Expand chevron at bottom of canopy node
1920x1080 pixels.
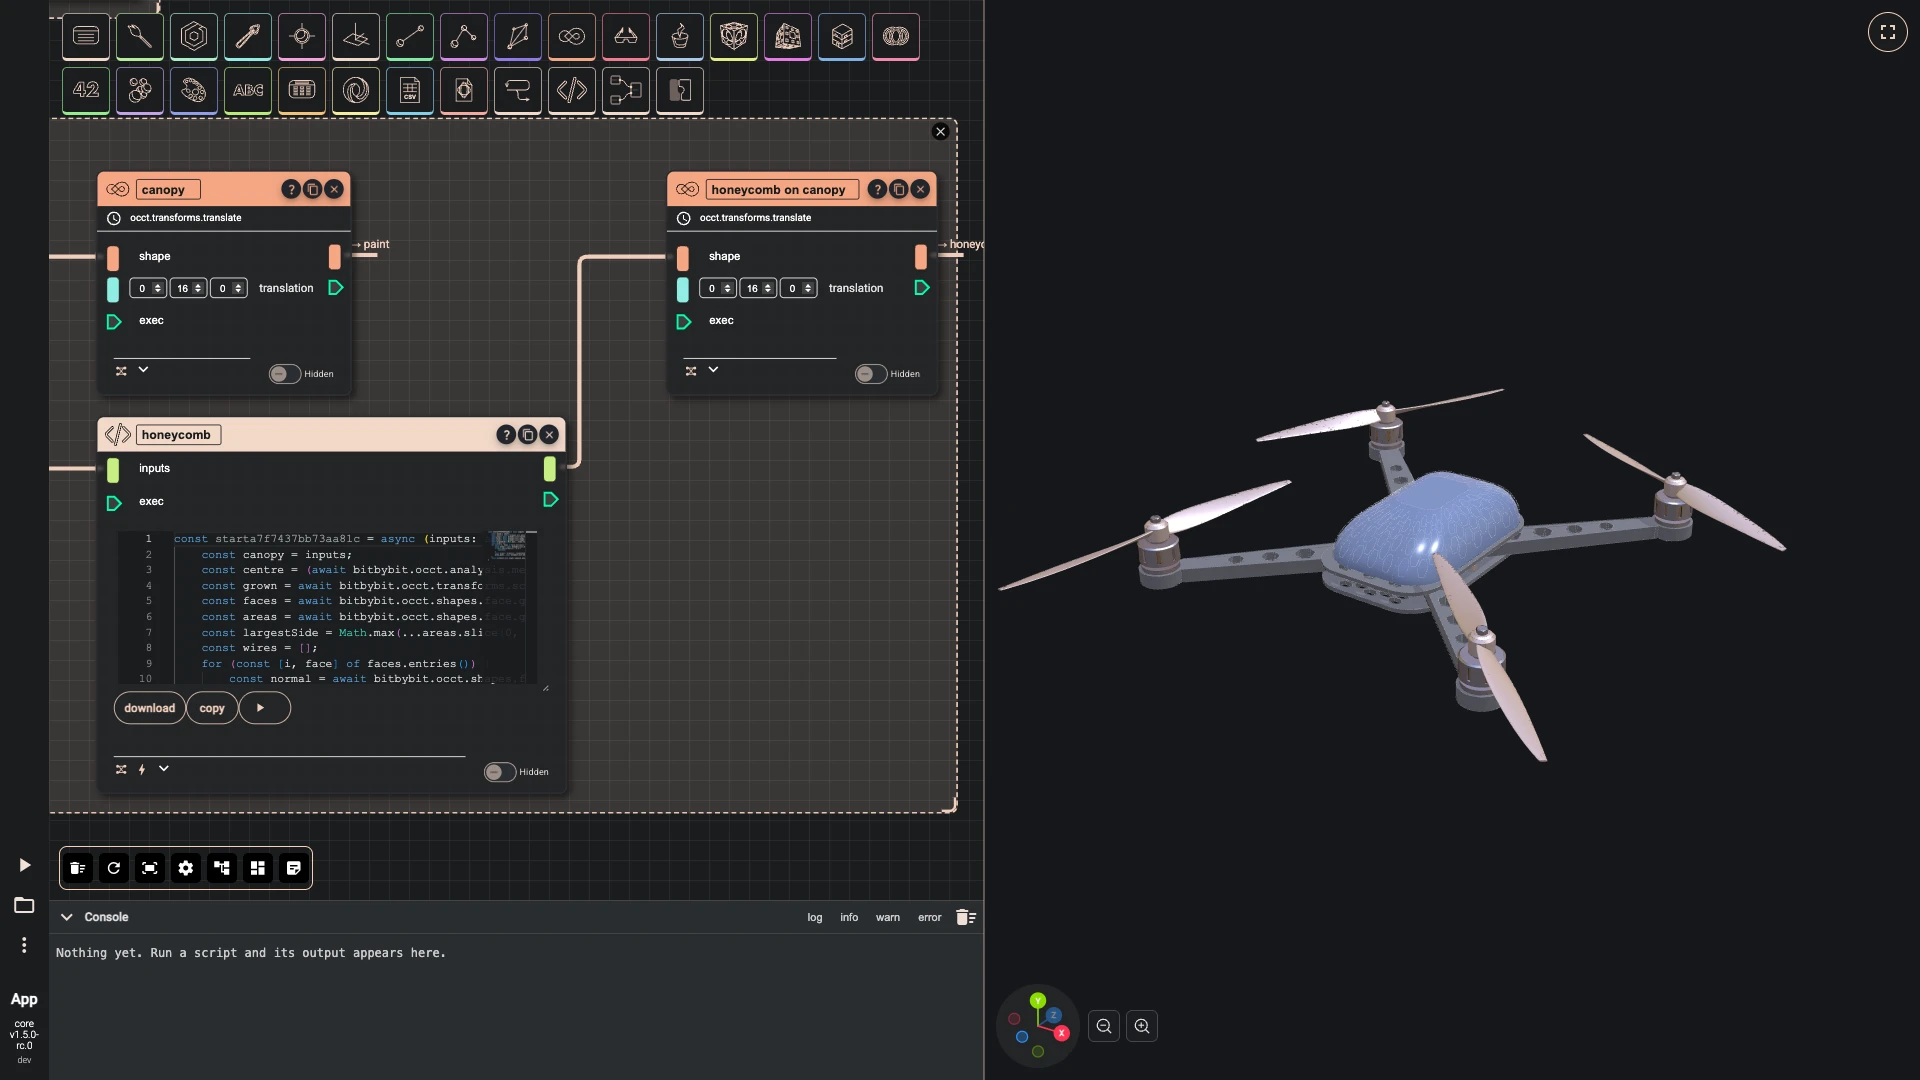pos(143,370)
